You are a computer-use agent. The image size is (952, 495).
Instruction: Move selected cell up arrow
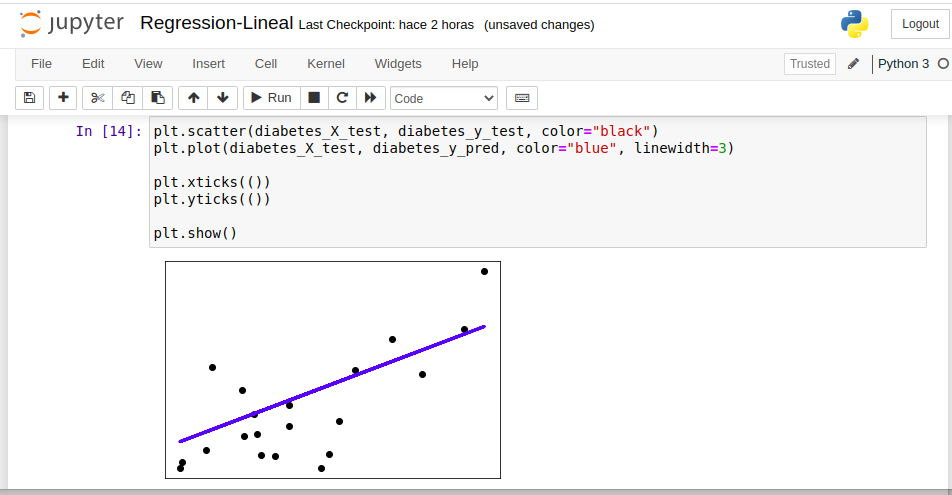(193, 98)
